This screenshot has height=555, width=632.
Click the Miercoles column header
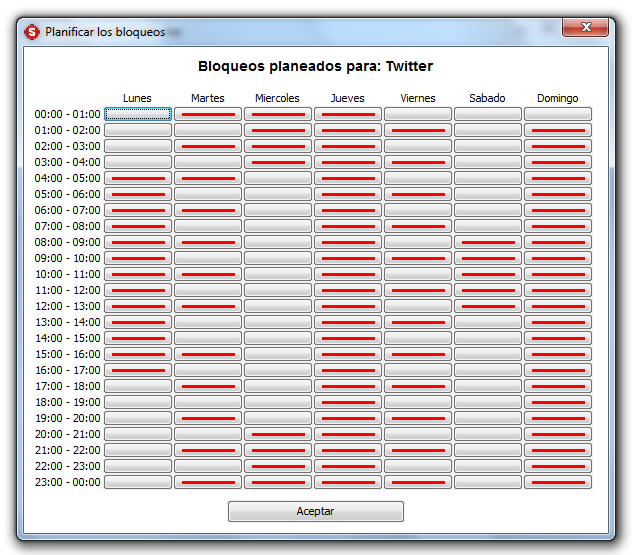click(277, 98)
